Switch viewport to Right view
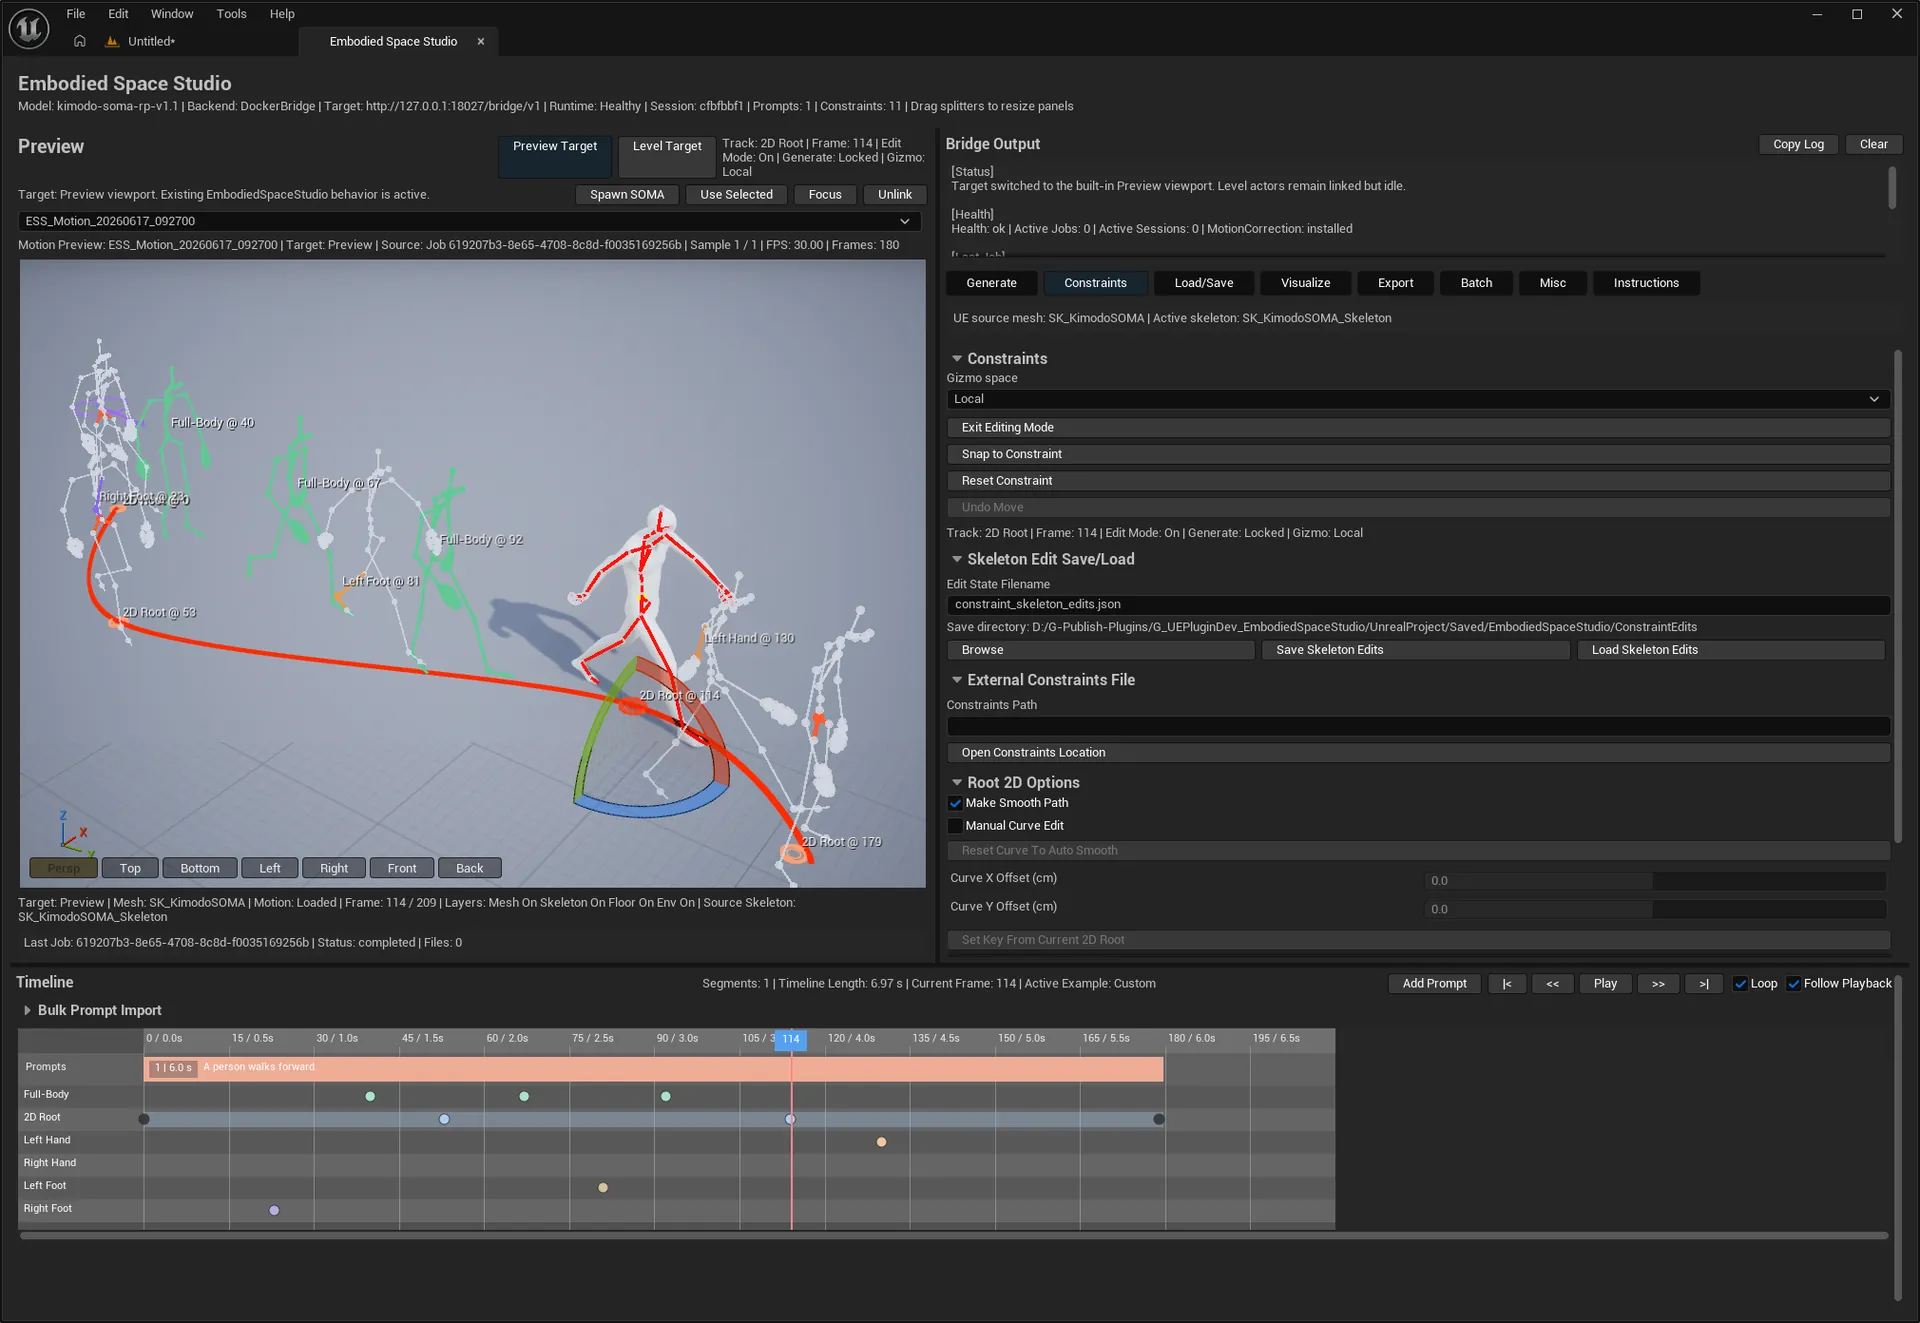The height and width of the screenshot is (1323, 1920). click(334, 868)
